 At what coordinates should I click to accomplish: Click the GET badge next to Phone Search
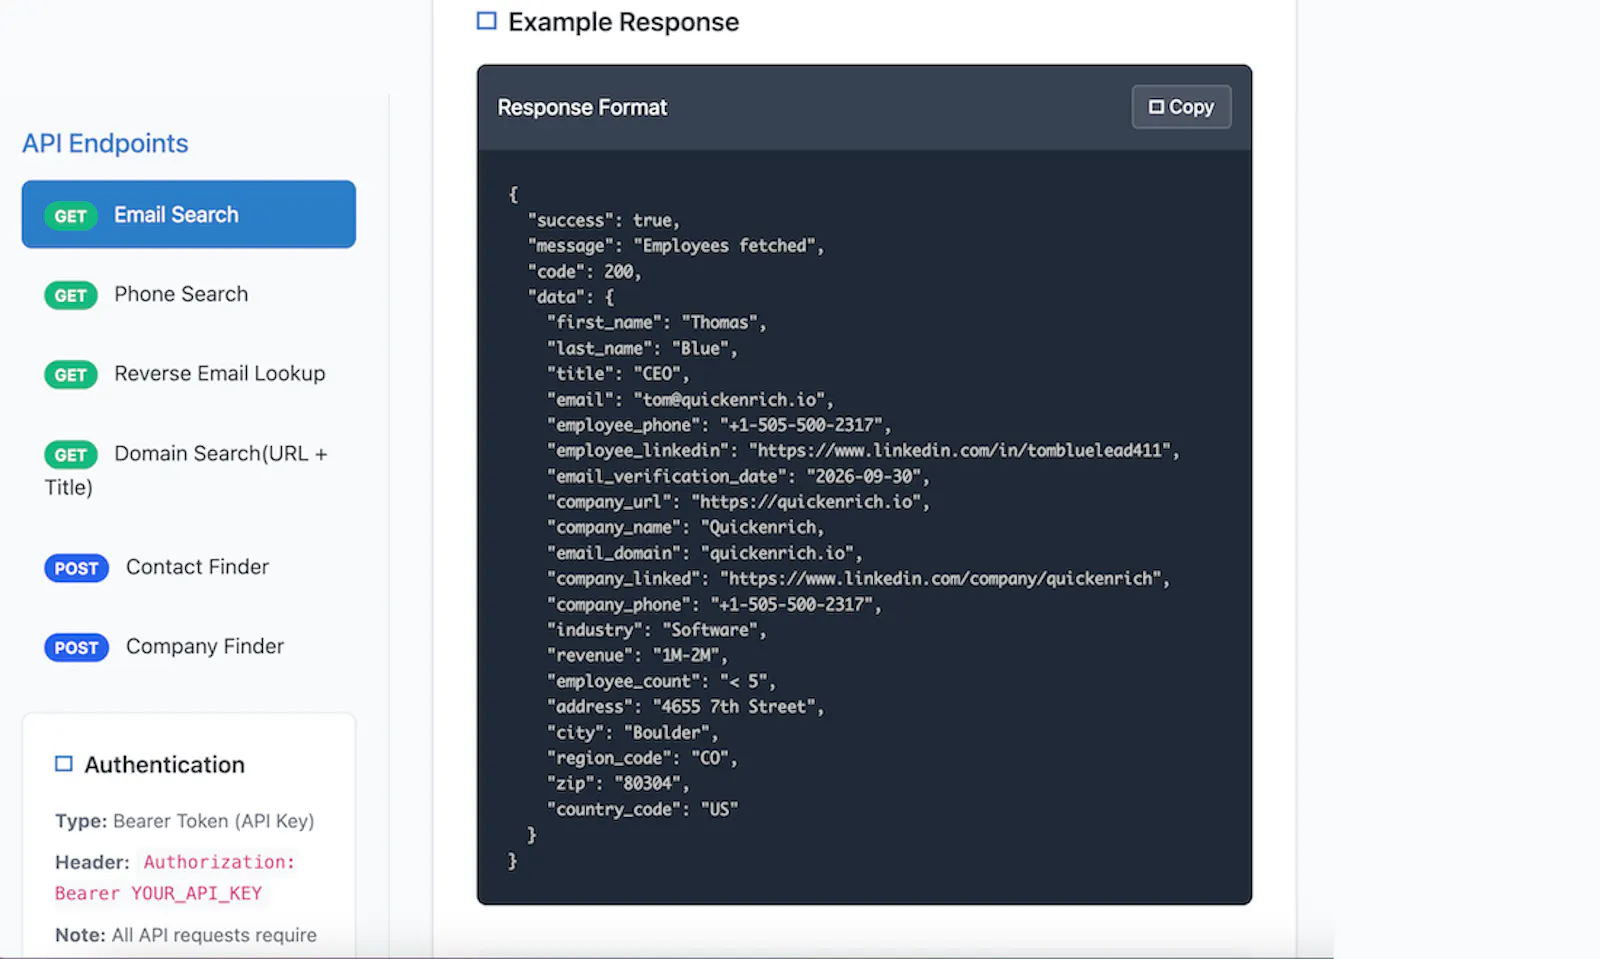click(71, 295)
